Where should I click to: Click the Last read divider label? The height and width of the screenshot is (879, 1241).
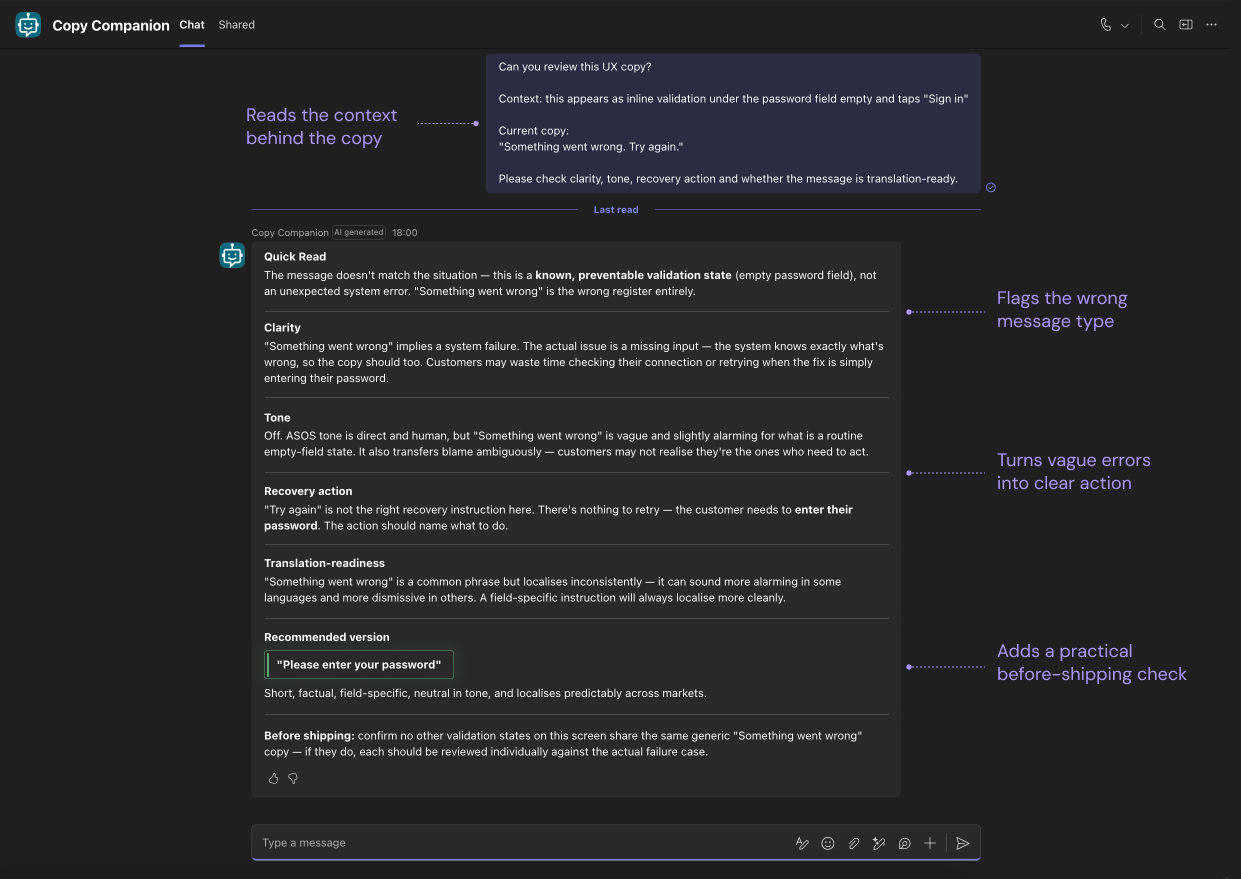point(616,210)
